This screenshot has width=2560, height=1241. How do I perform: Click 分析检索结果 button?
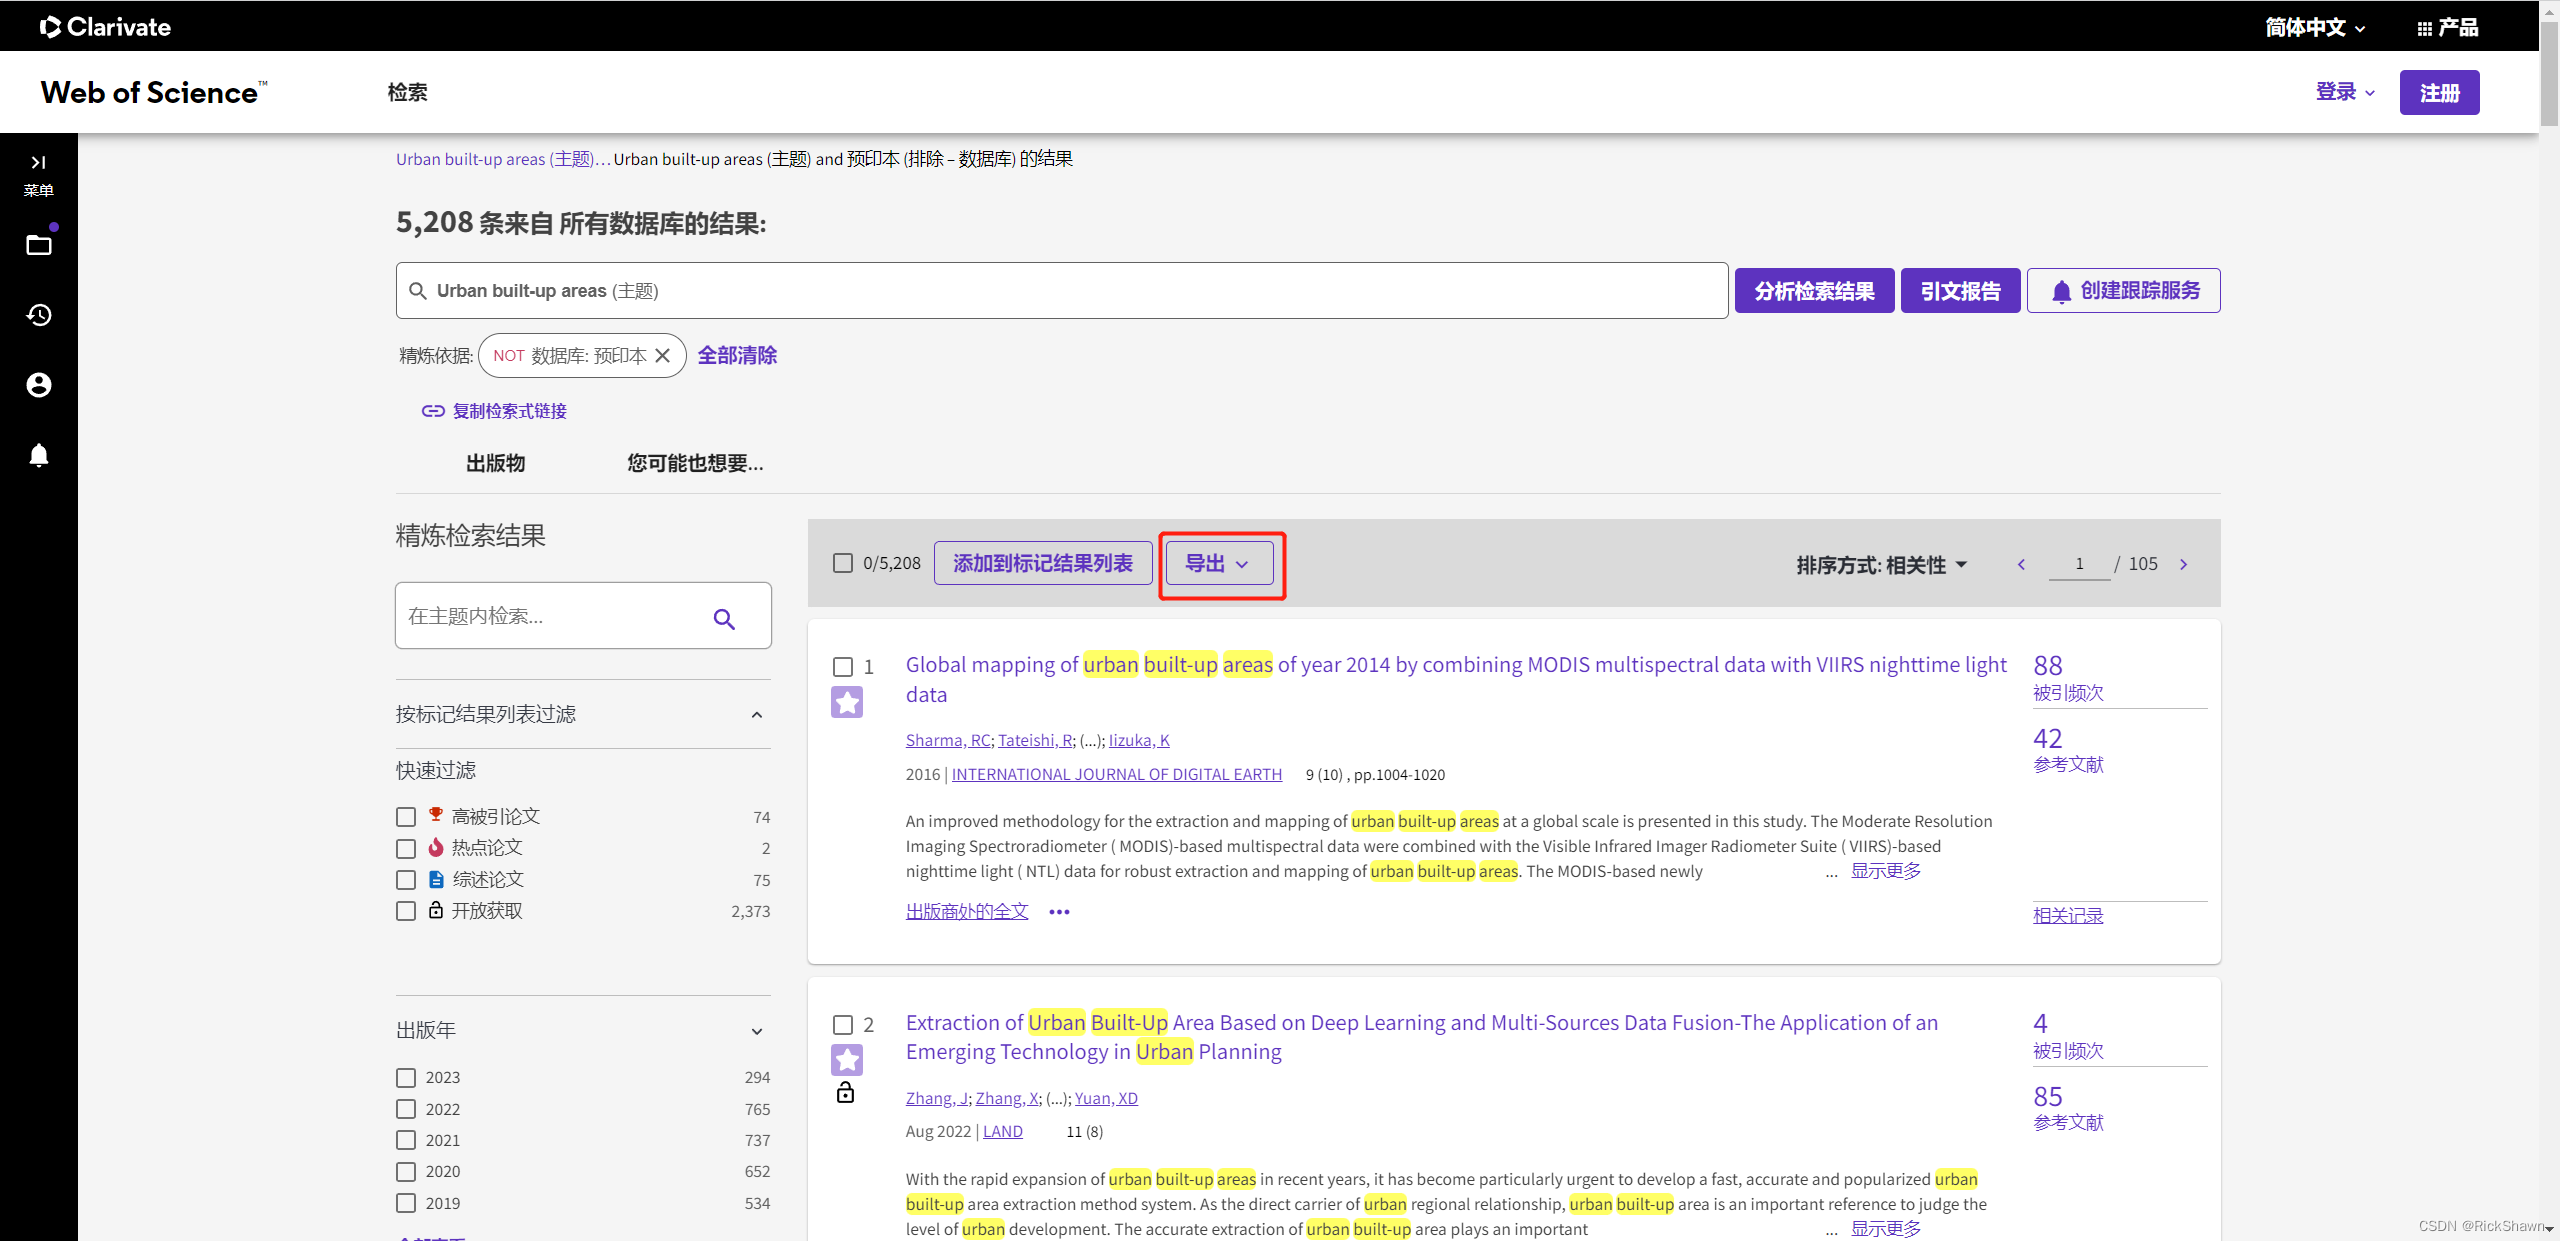point(1815,291)
